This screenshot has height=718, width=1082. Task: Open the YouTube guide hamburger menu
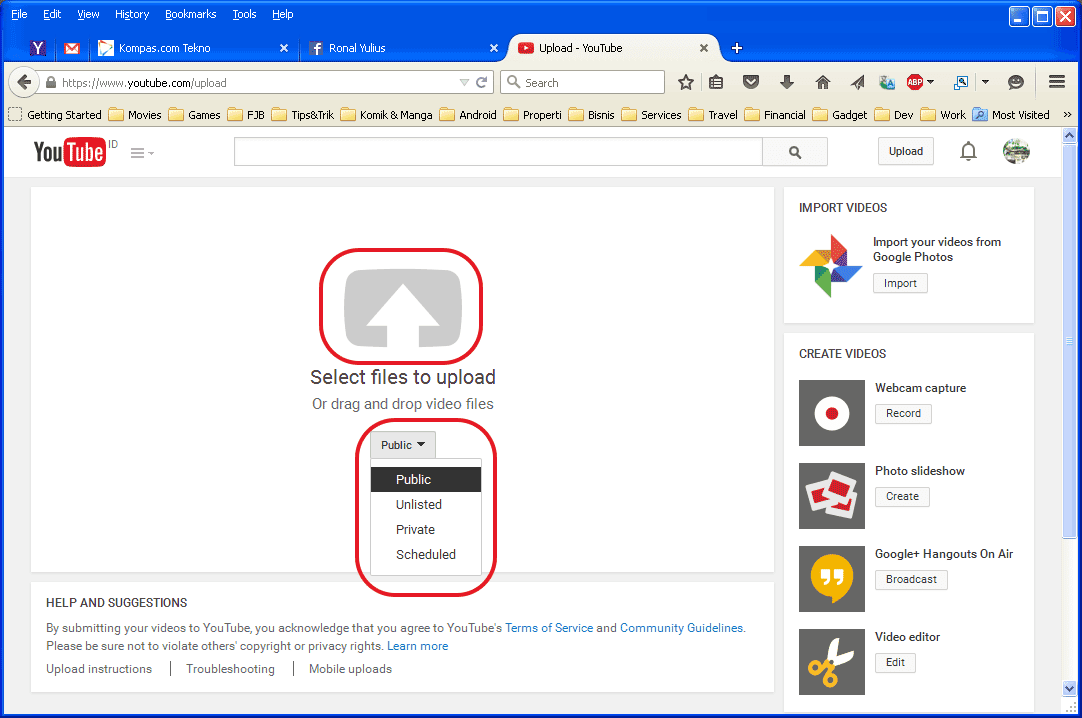pyautogui.click(x=141, y=153)
